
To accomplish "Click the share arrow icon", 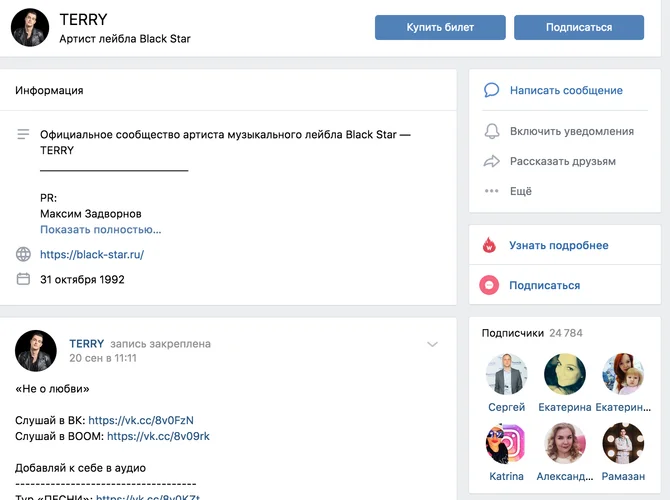I will tap(491, 161).
